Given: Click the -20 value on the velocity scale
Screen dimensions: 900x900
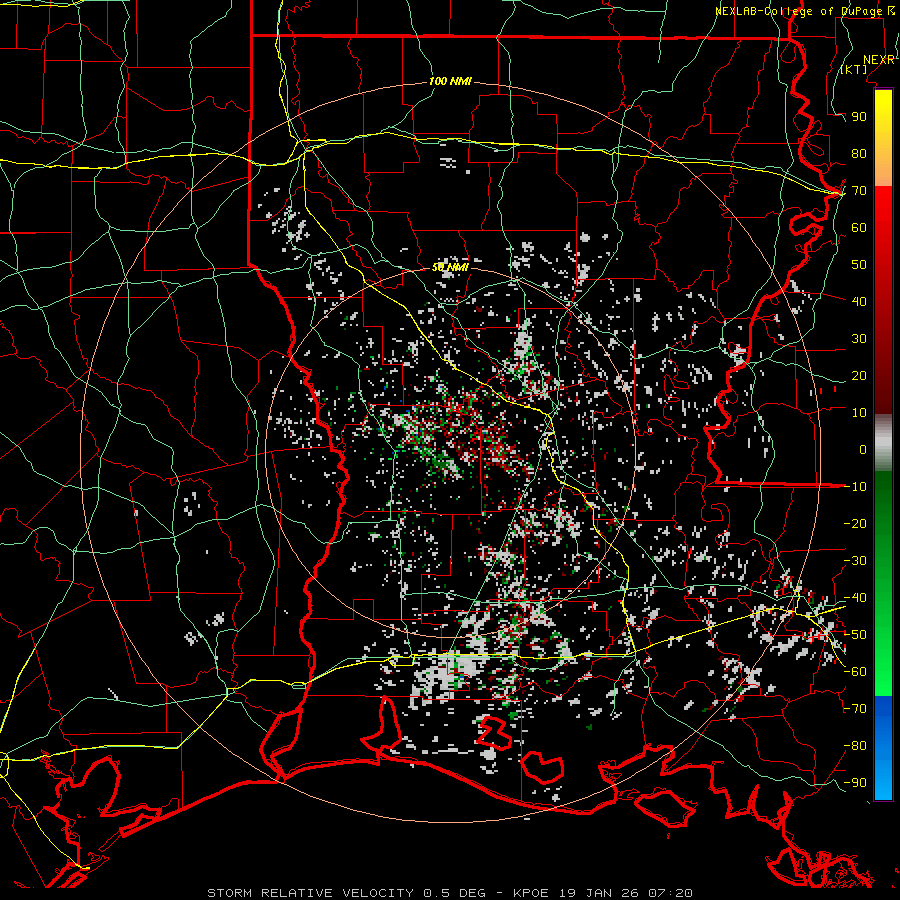Looking at the screenshot, I should [855, 523].
